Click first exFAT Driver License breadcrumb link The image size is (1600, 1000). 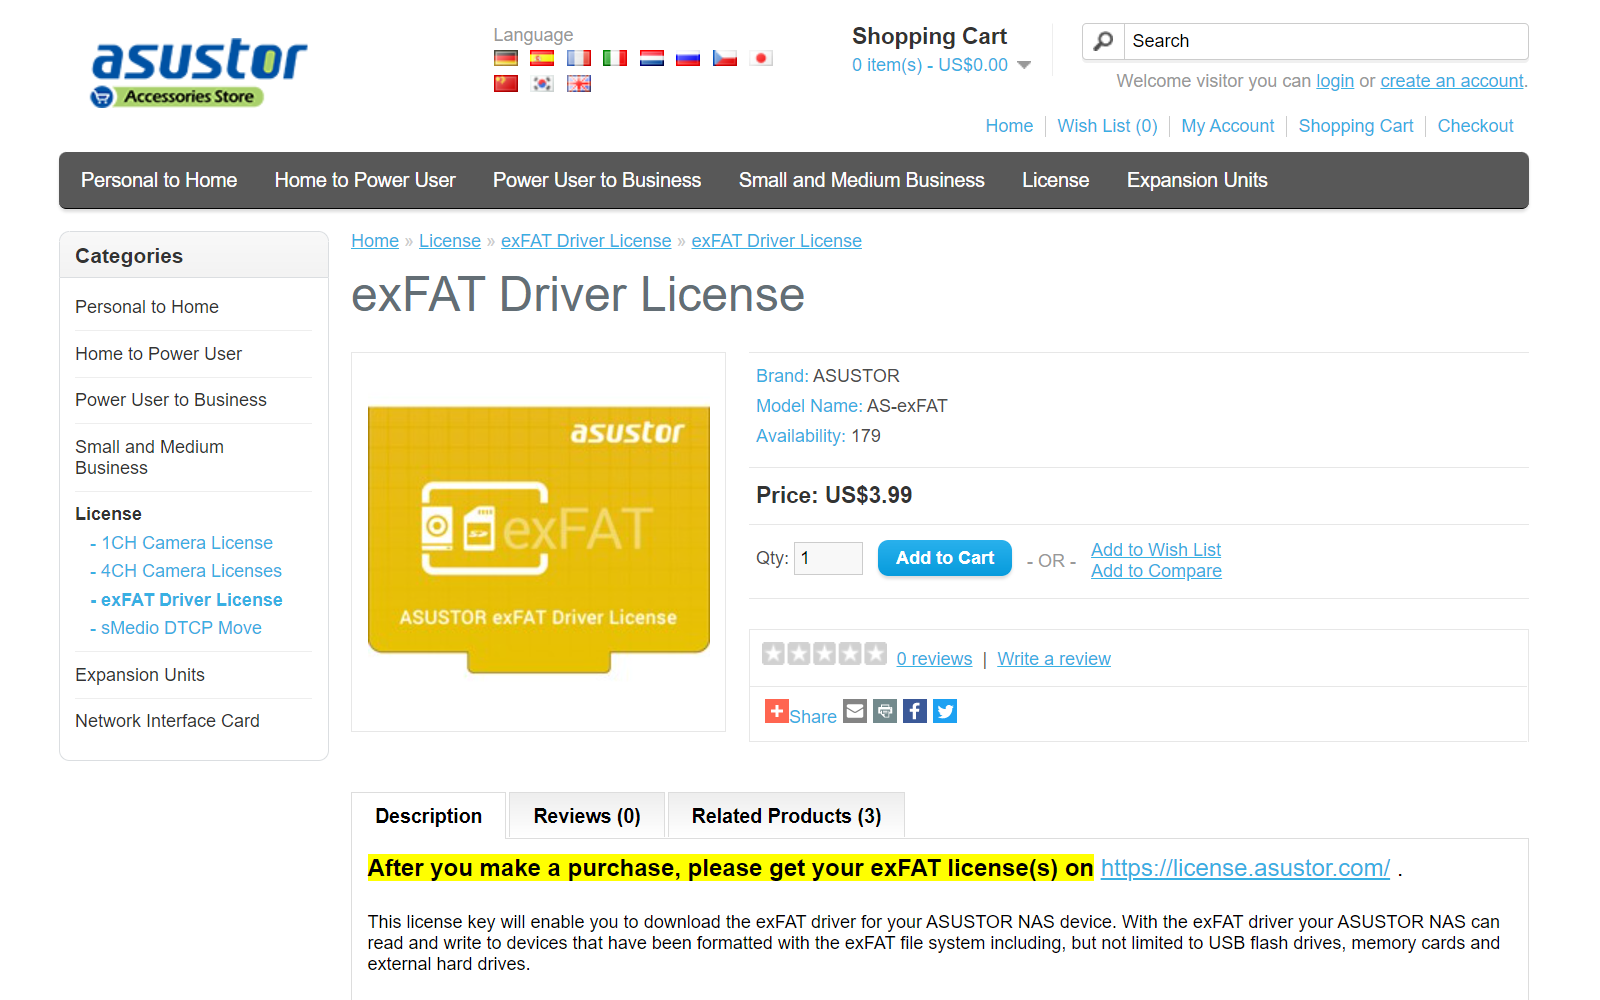coord(586,241)
